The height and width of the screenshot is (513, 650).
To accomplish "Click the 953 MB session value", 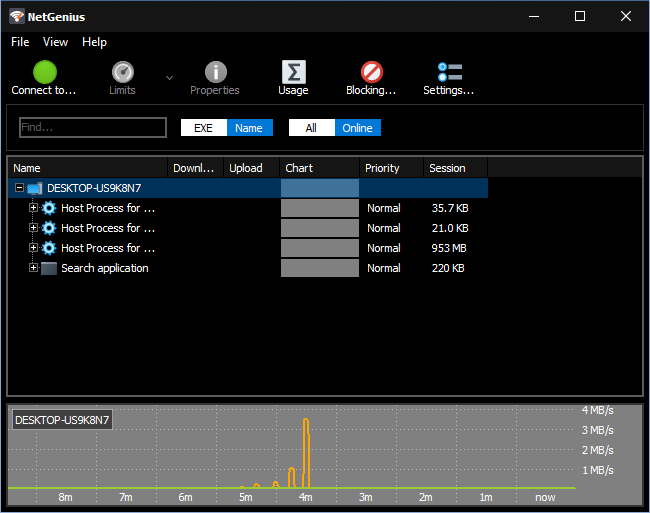I will 449,248.
